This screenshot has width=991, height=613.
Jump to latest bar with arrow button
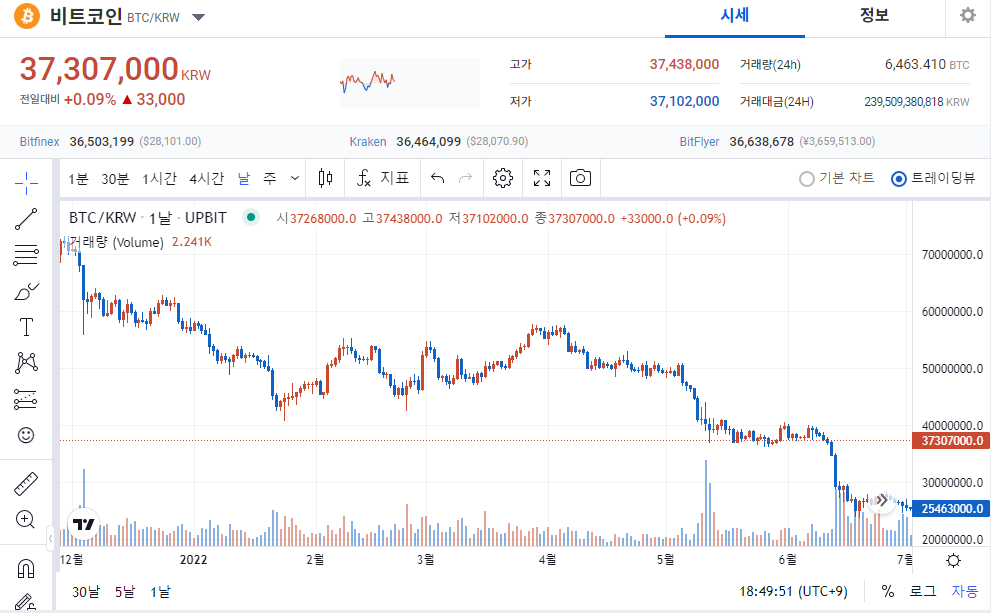tap(882, 501)
